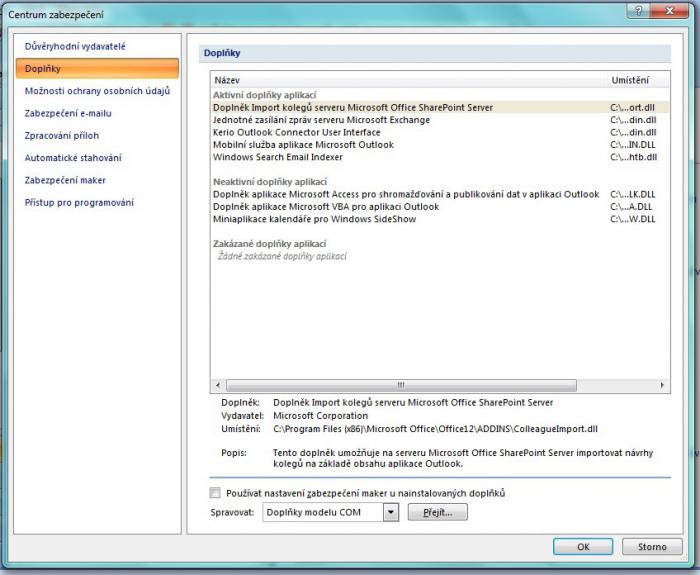This screenshot has width=700, height=575.
Task: Open Zpracování příloh settings
Action: point(62,135)
